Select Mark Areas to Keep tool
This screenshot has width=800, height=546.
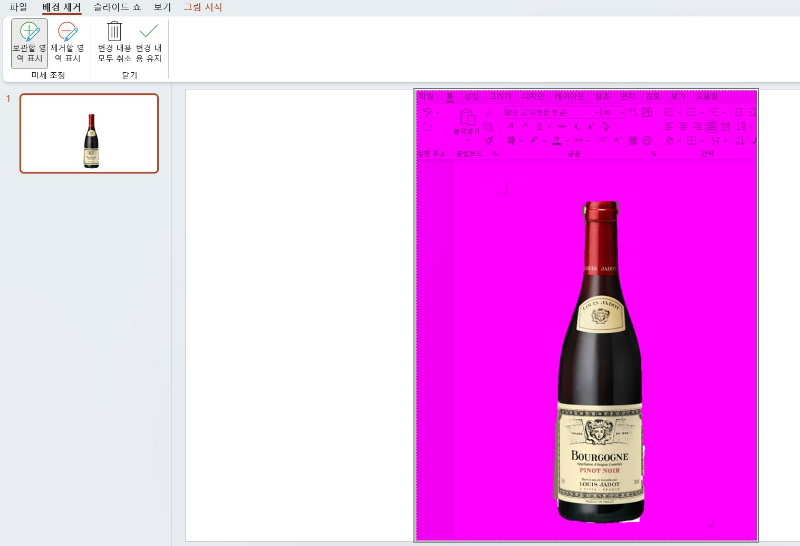(x=30, y=43)
